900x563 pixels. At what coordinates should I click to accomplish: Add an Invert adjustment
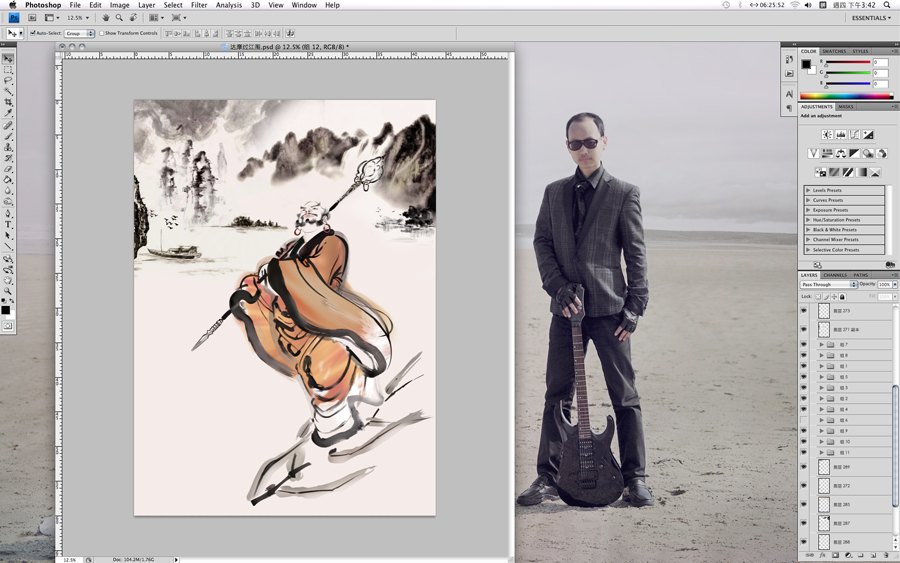pos(821,172)
